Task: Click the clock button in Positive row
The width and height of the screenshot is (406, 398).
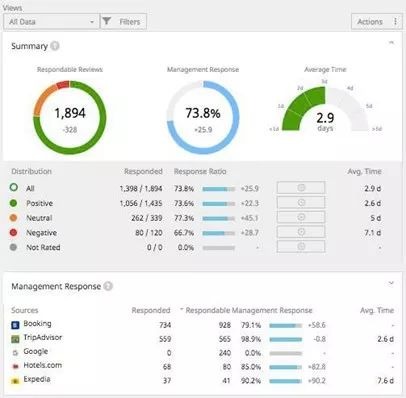Action: pos(301,202)
